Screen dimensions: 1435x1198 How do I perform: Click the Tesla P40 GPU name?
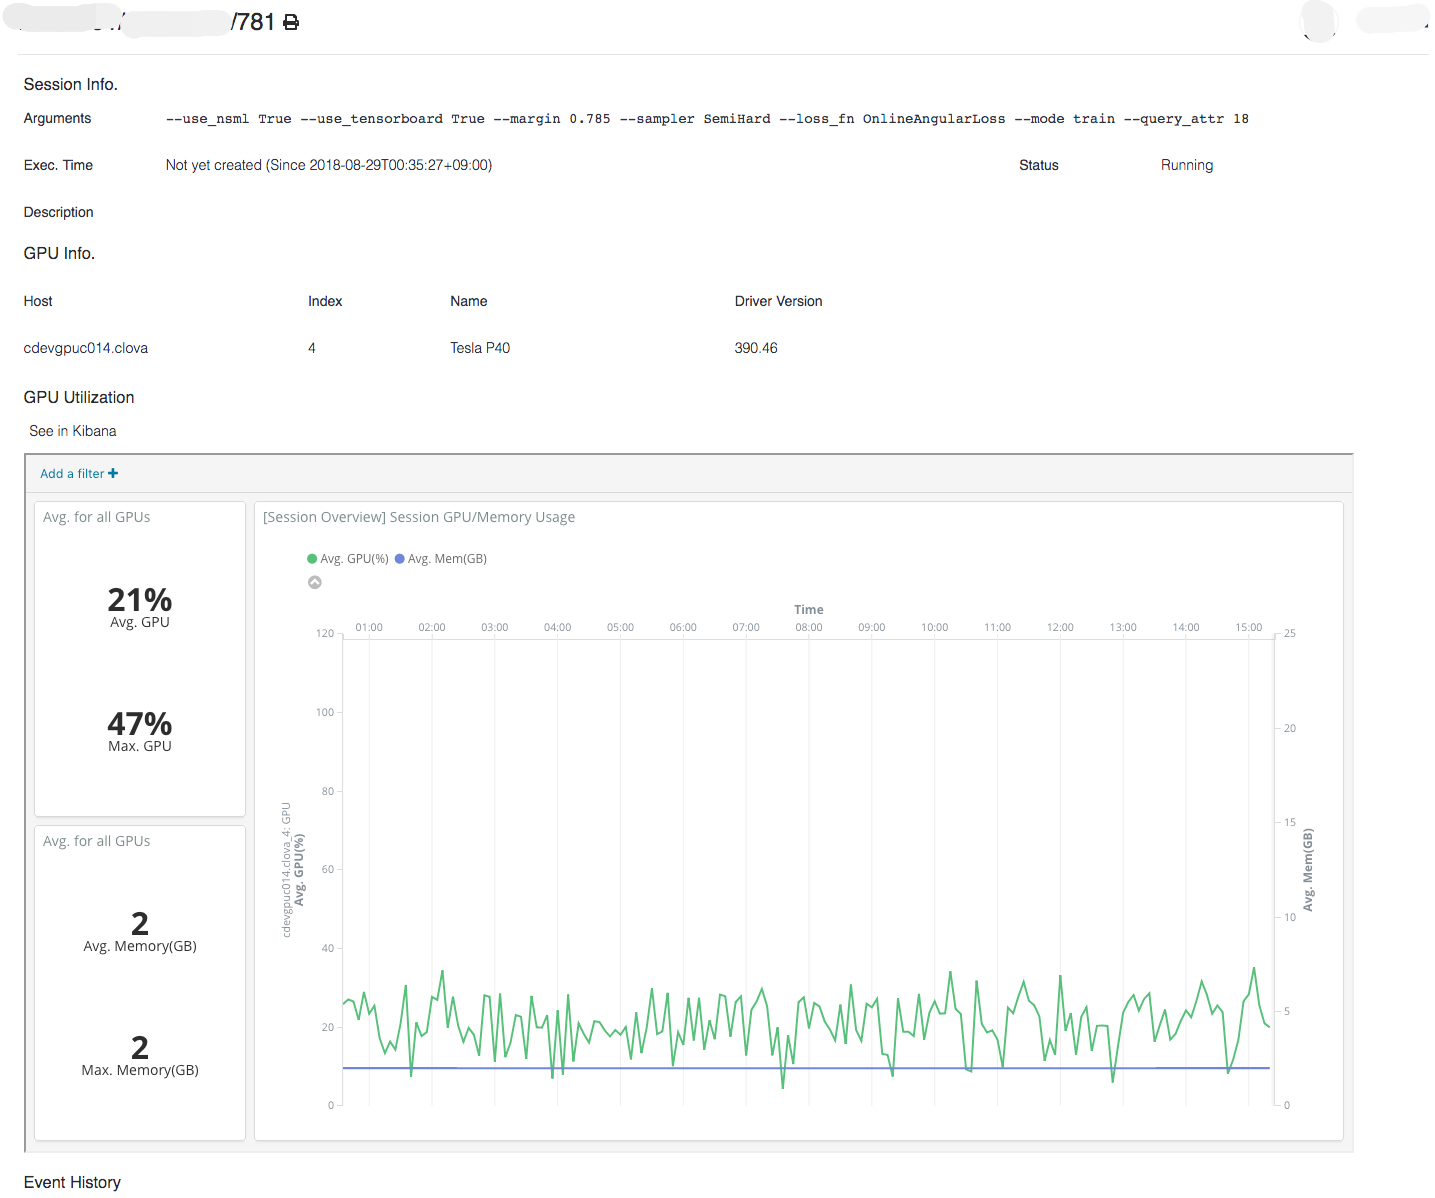[x=480, y=348]
